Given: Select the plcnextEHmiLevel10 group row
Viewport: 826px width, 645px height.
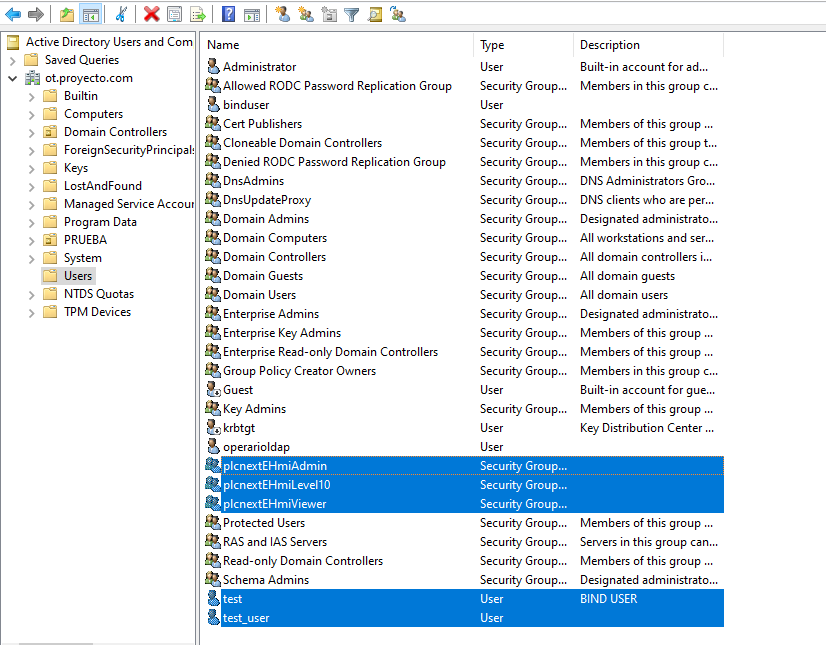Looking at the screenshot, I should [x=464, y=485].
